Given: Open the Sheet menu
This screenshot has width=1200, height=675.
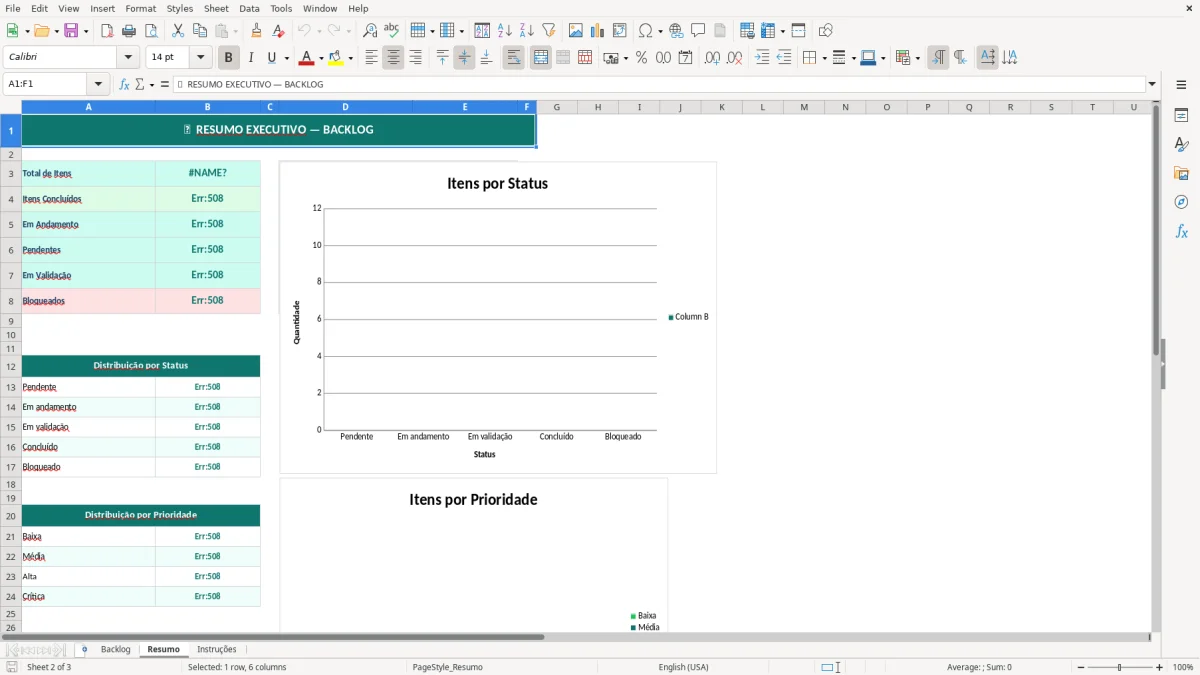Looking at the screenshot, I should pyautogui.click(x=216, y=8).
